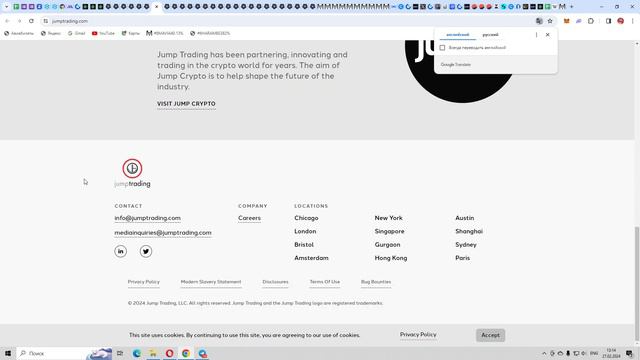Check the always translate English checkbox
640x360 pixels.
tap(442, 48)
